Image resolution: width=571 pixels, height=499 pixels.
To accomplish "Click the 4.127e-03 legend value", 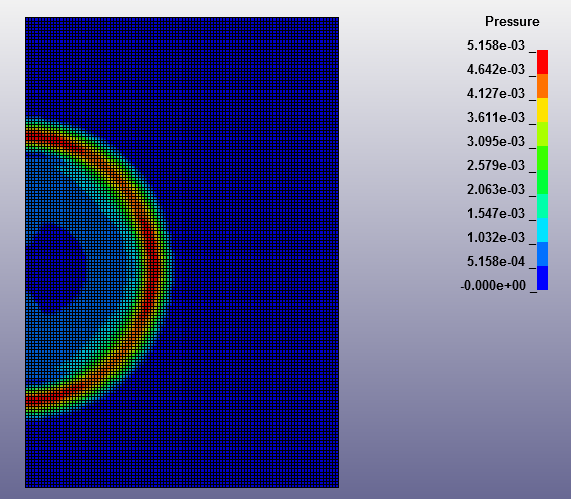I will coord(496,94).
